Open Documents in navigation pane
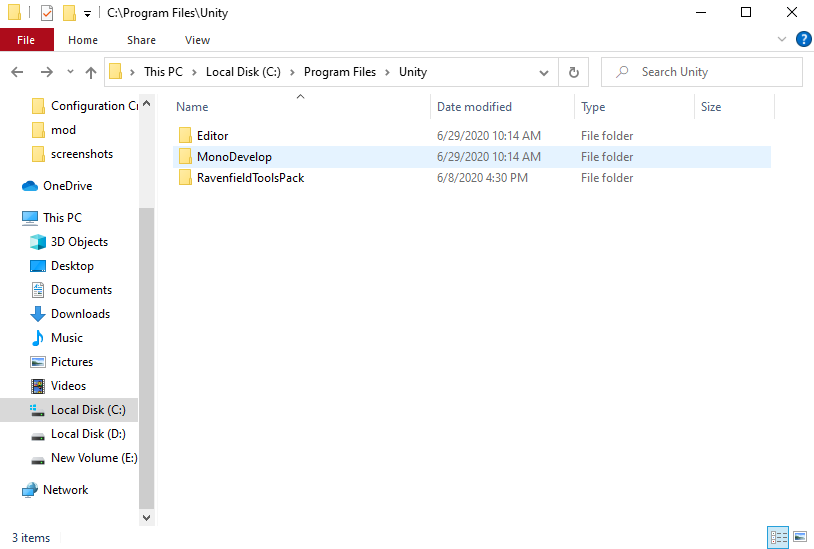Image resolution: width=814 pixels, height=549 pixels. (x=71, y=290)
